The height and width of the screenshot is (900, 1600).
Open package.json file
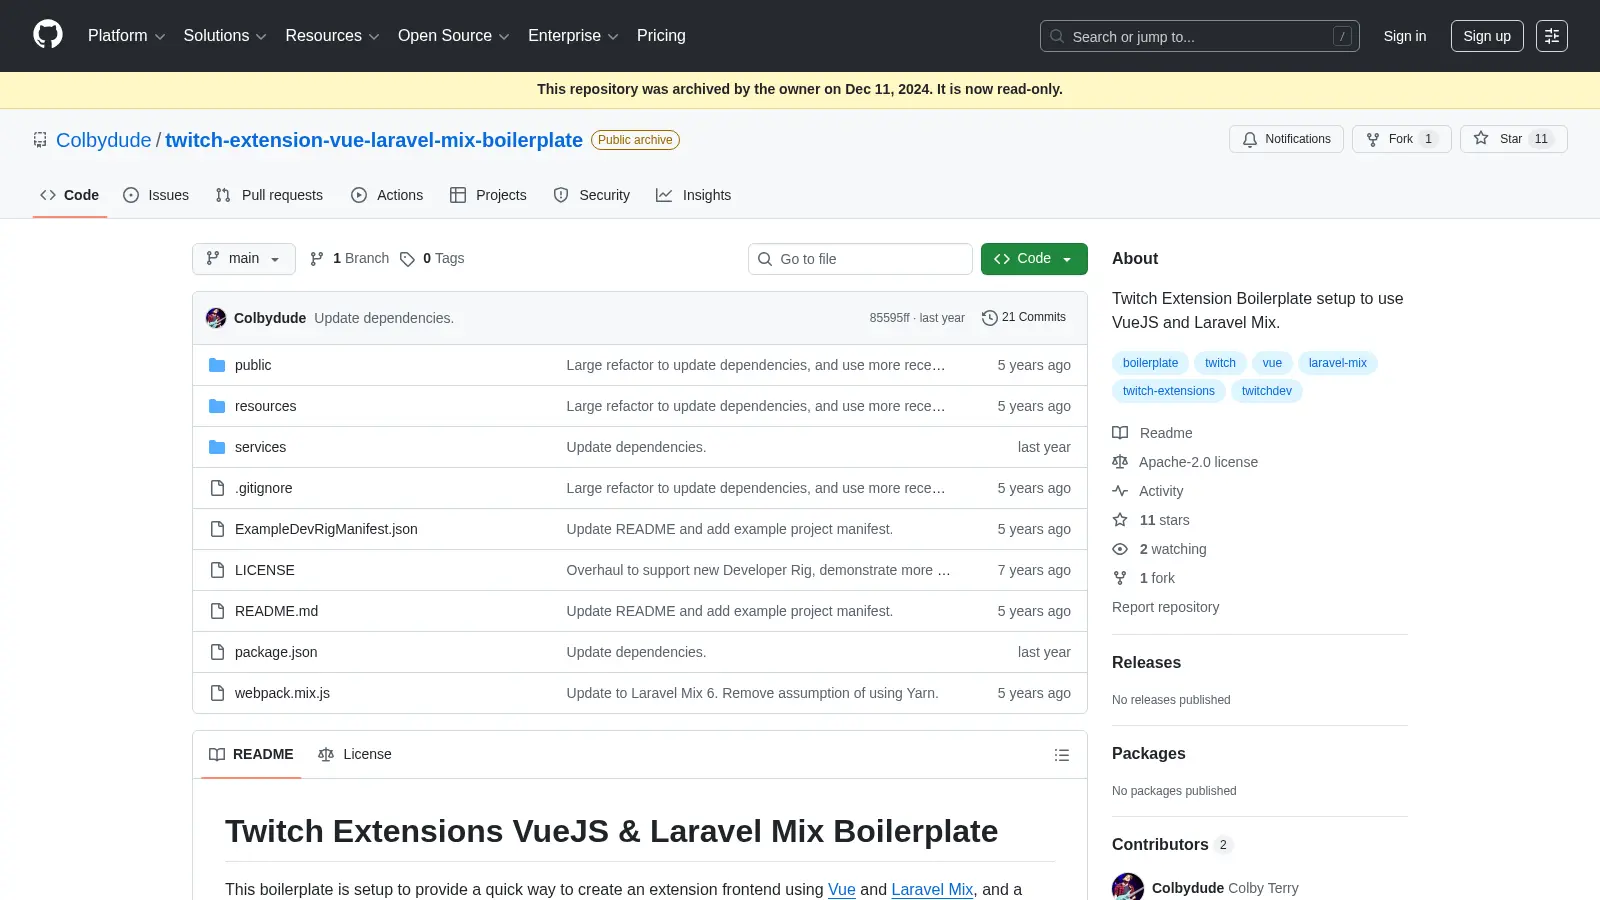pos(276,652)
